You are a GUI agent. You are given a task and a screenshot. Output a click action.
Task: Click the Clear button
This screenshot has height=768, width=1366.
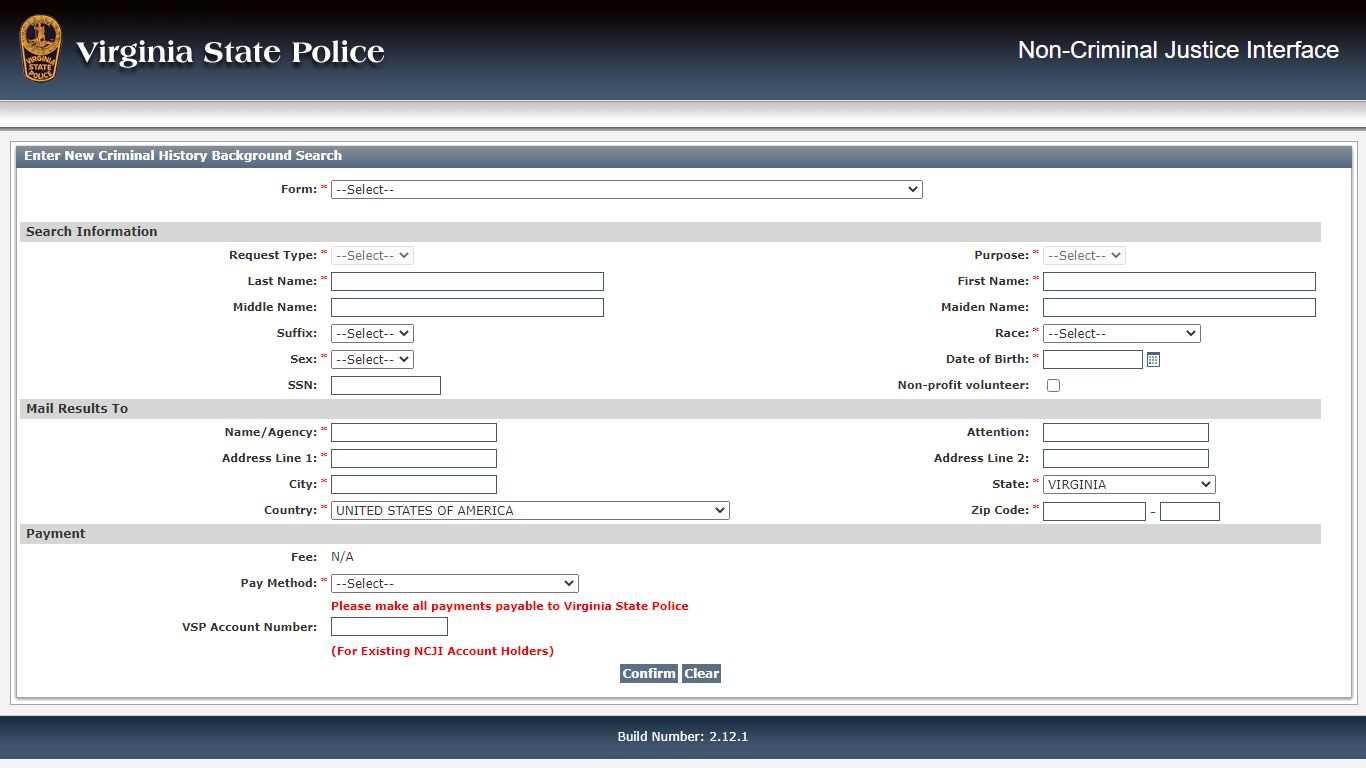pos(702,674)
